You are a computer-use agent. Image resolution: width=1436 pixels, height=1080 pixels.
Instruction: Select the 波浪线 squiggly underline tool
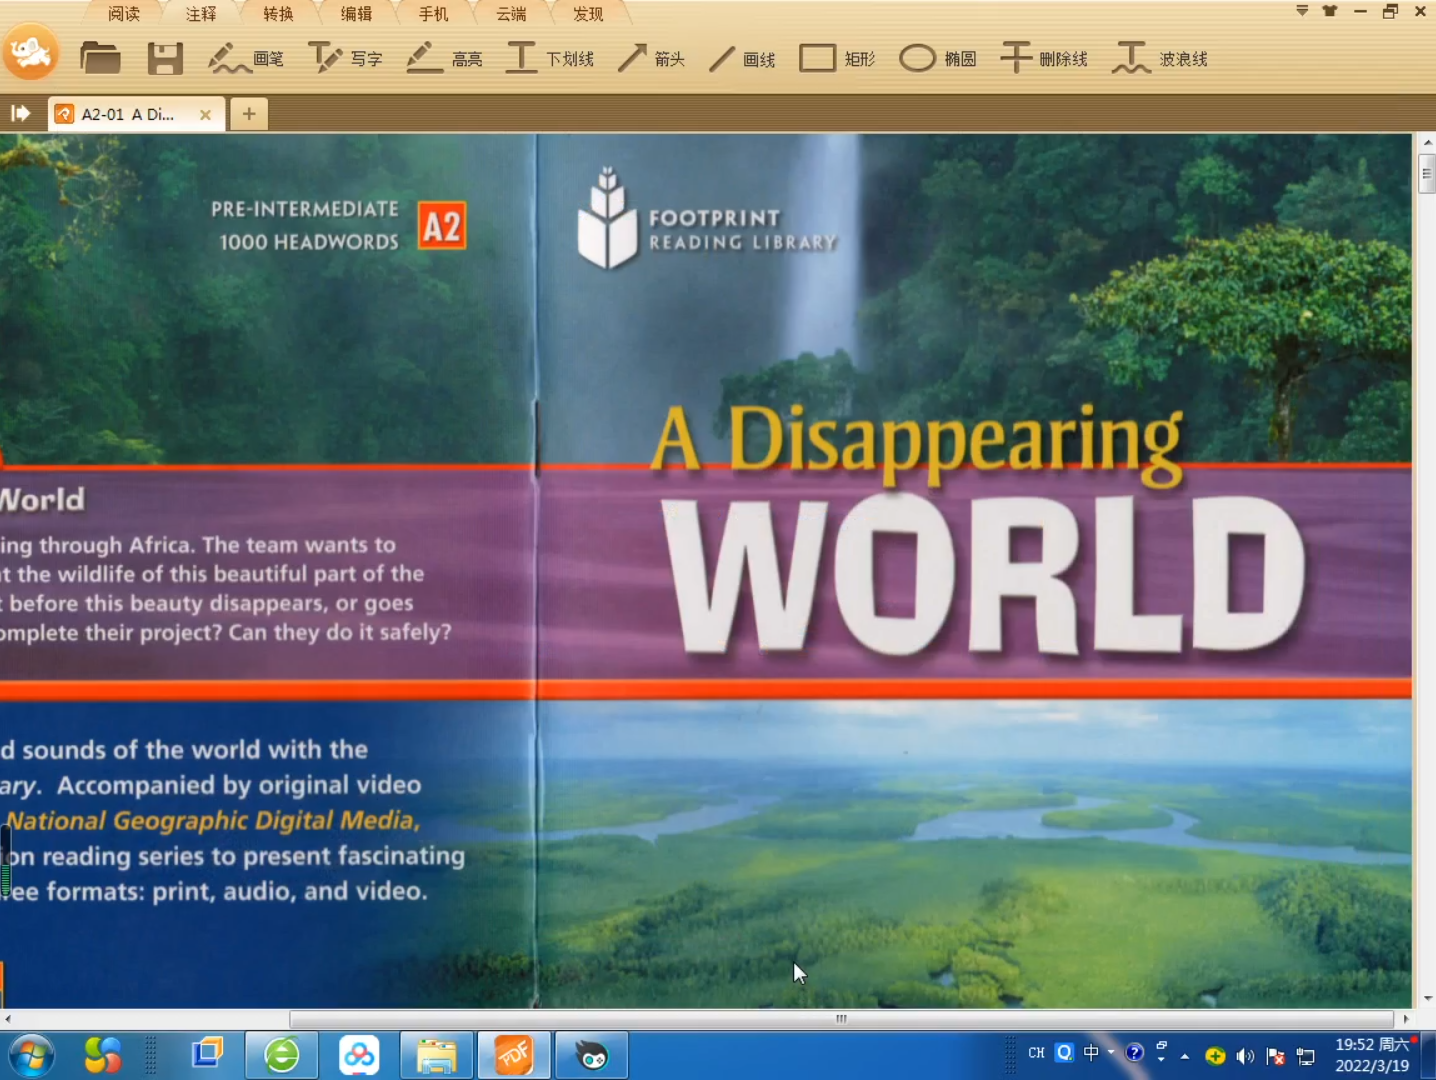coord(1160,59)
